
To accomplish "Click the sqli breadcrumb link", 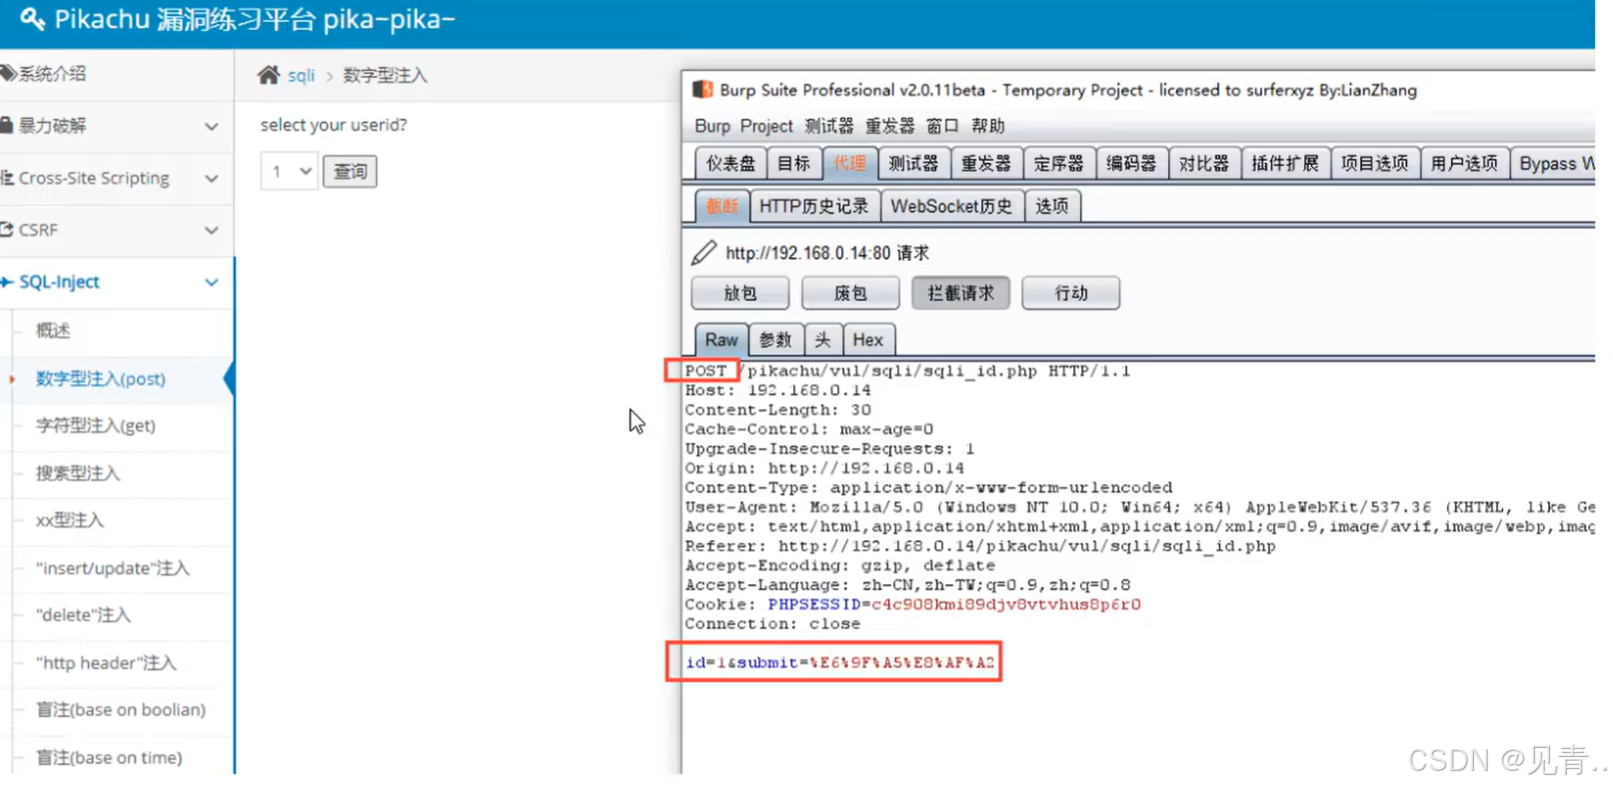I will pyautogui.click(x=301, y=75).
